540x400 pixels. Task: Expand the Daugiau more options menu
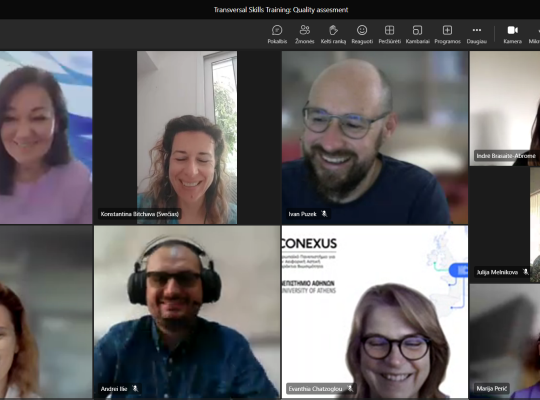(477, 34)
